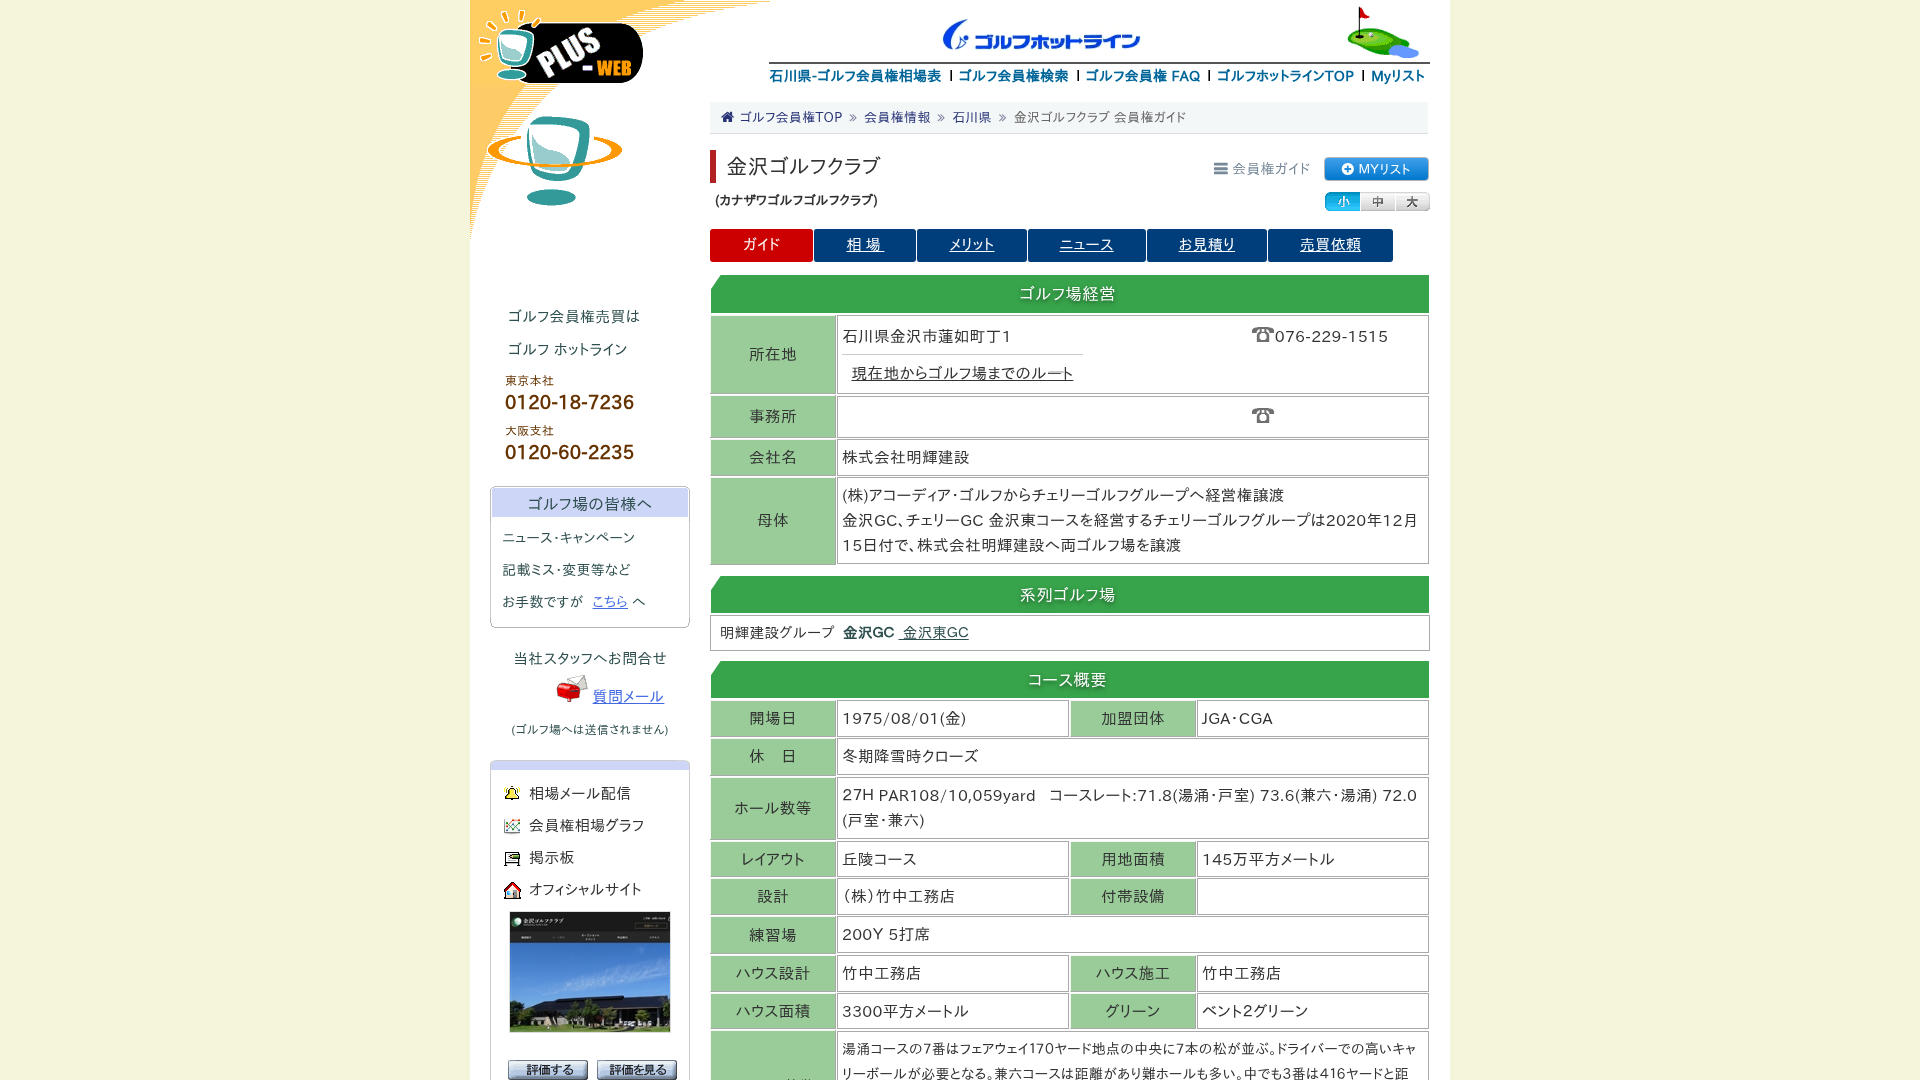Open ゴルフ会員権 FAQ link
The image size is (1920, 1080).
[x=1142, y=76]
